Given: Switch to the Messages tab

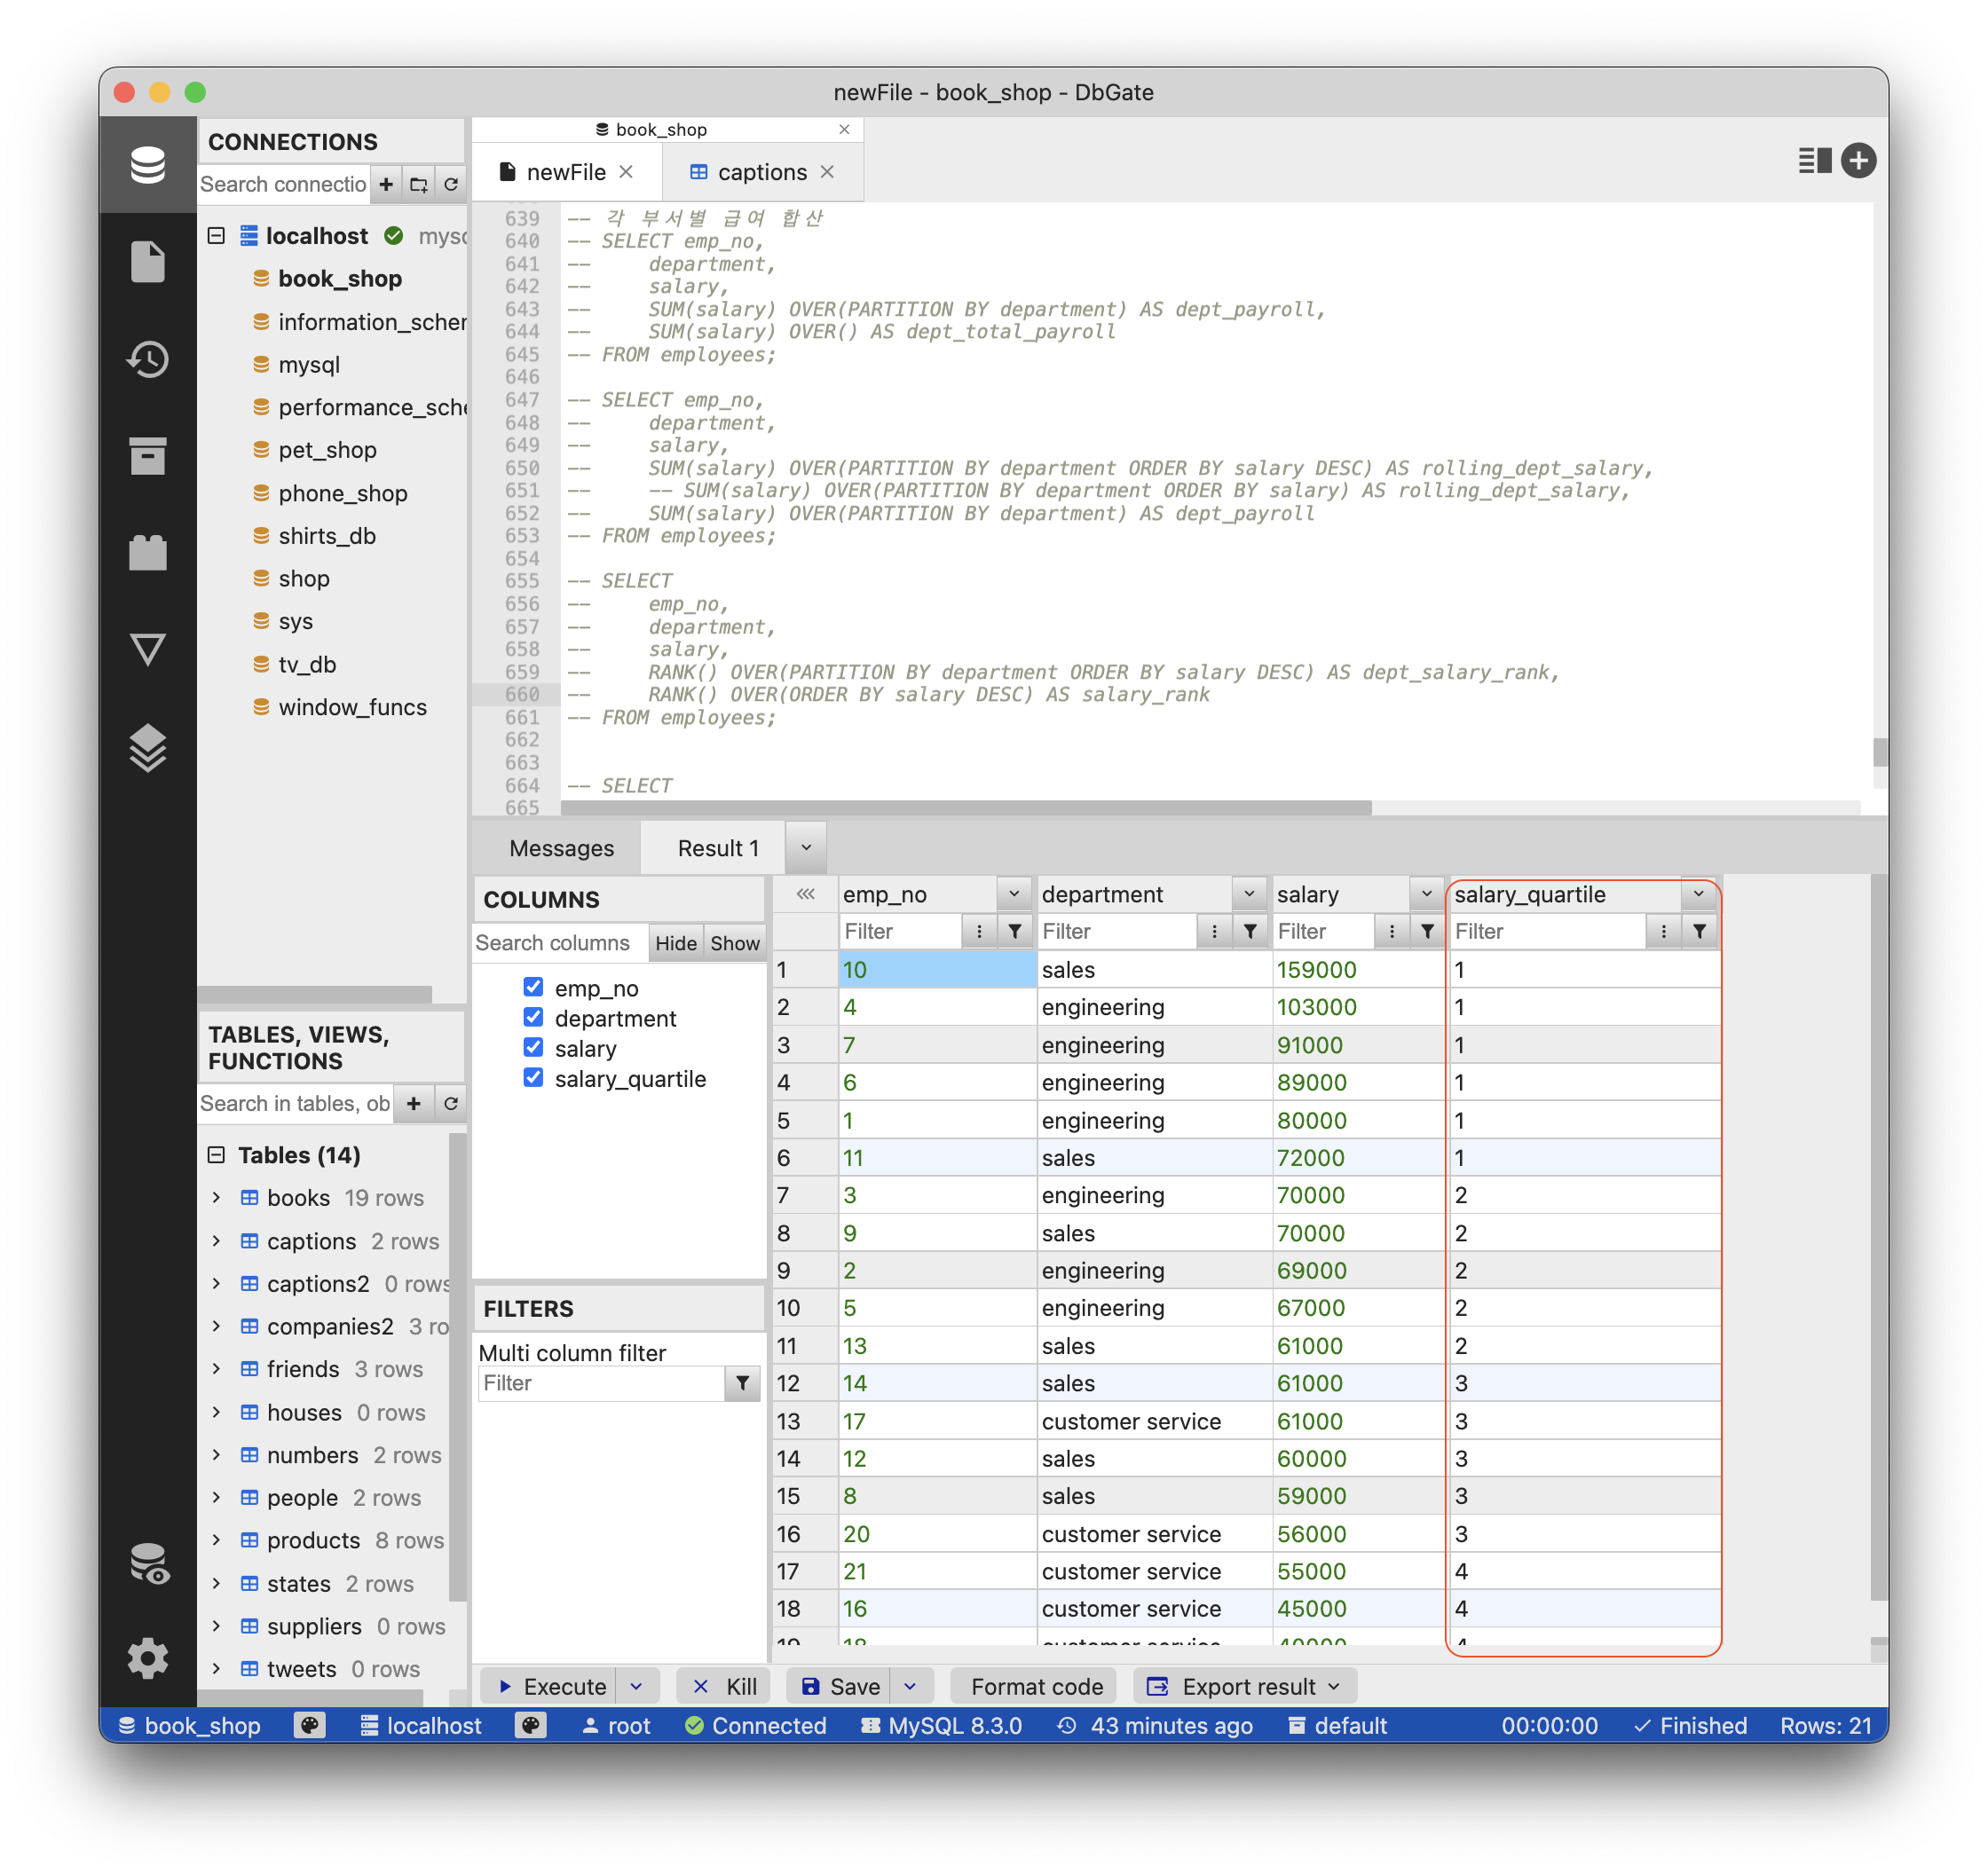Looking at the screenshot, I should pos(561,848).
